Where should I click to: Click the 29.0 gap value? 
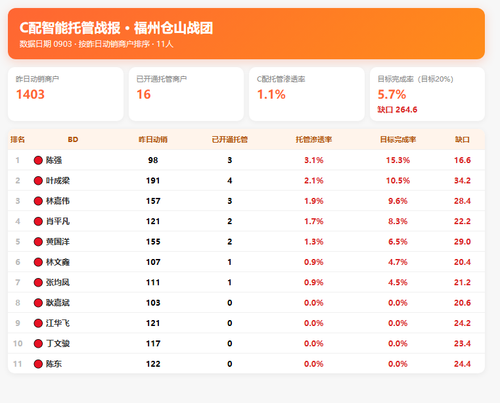462,242
